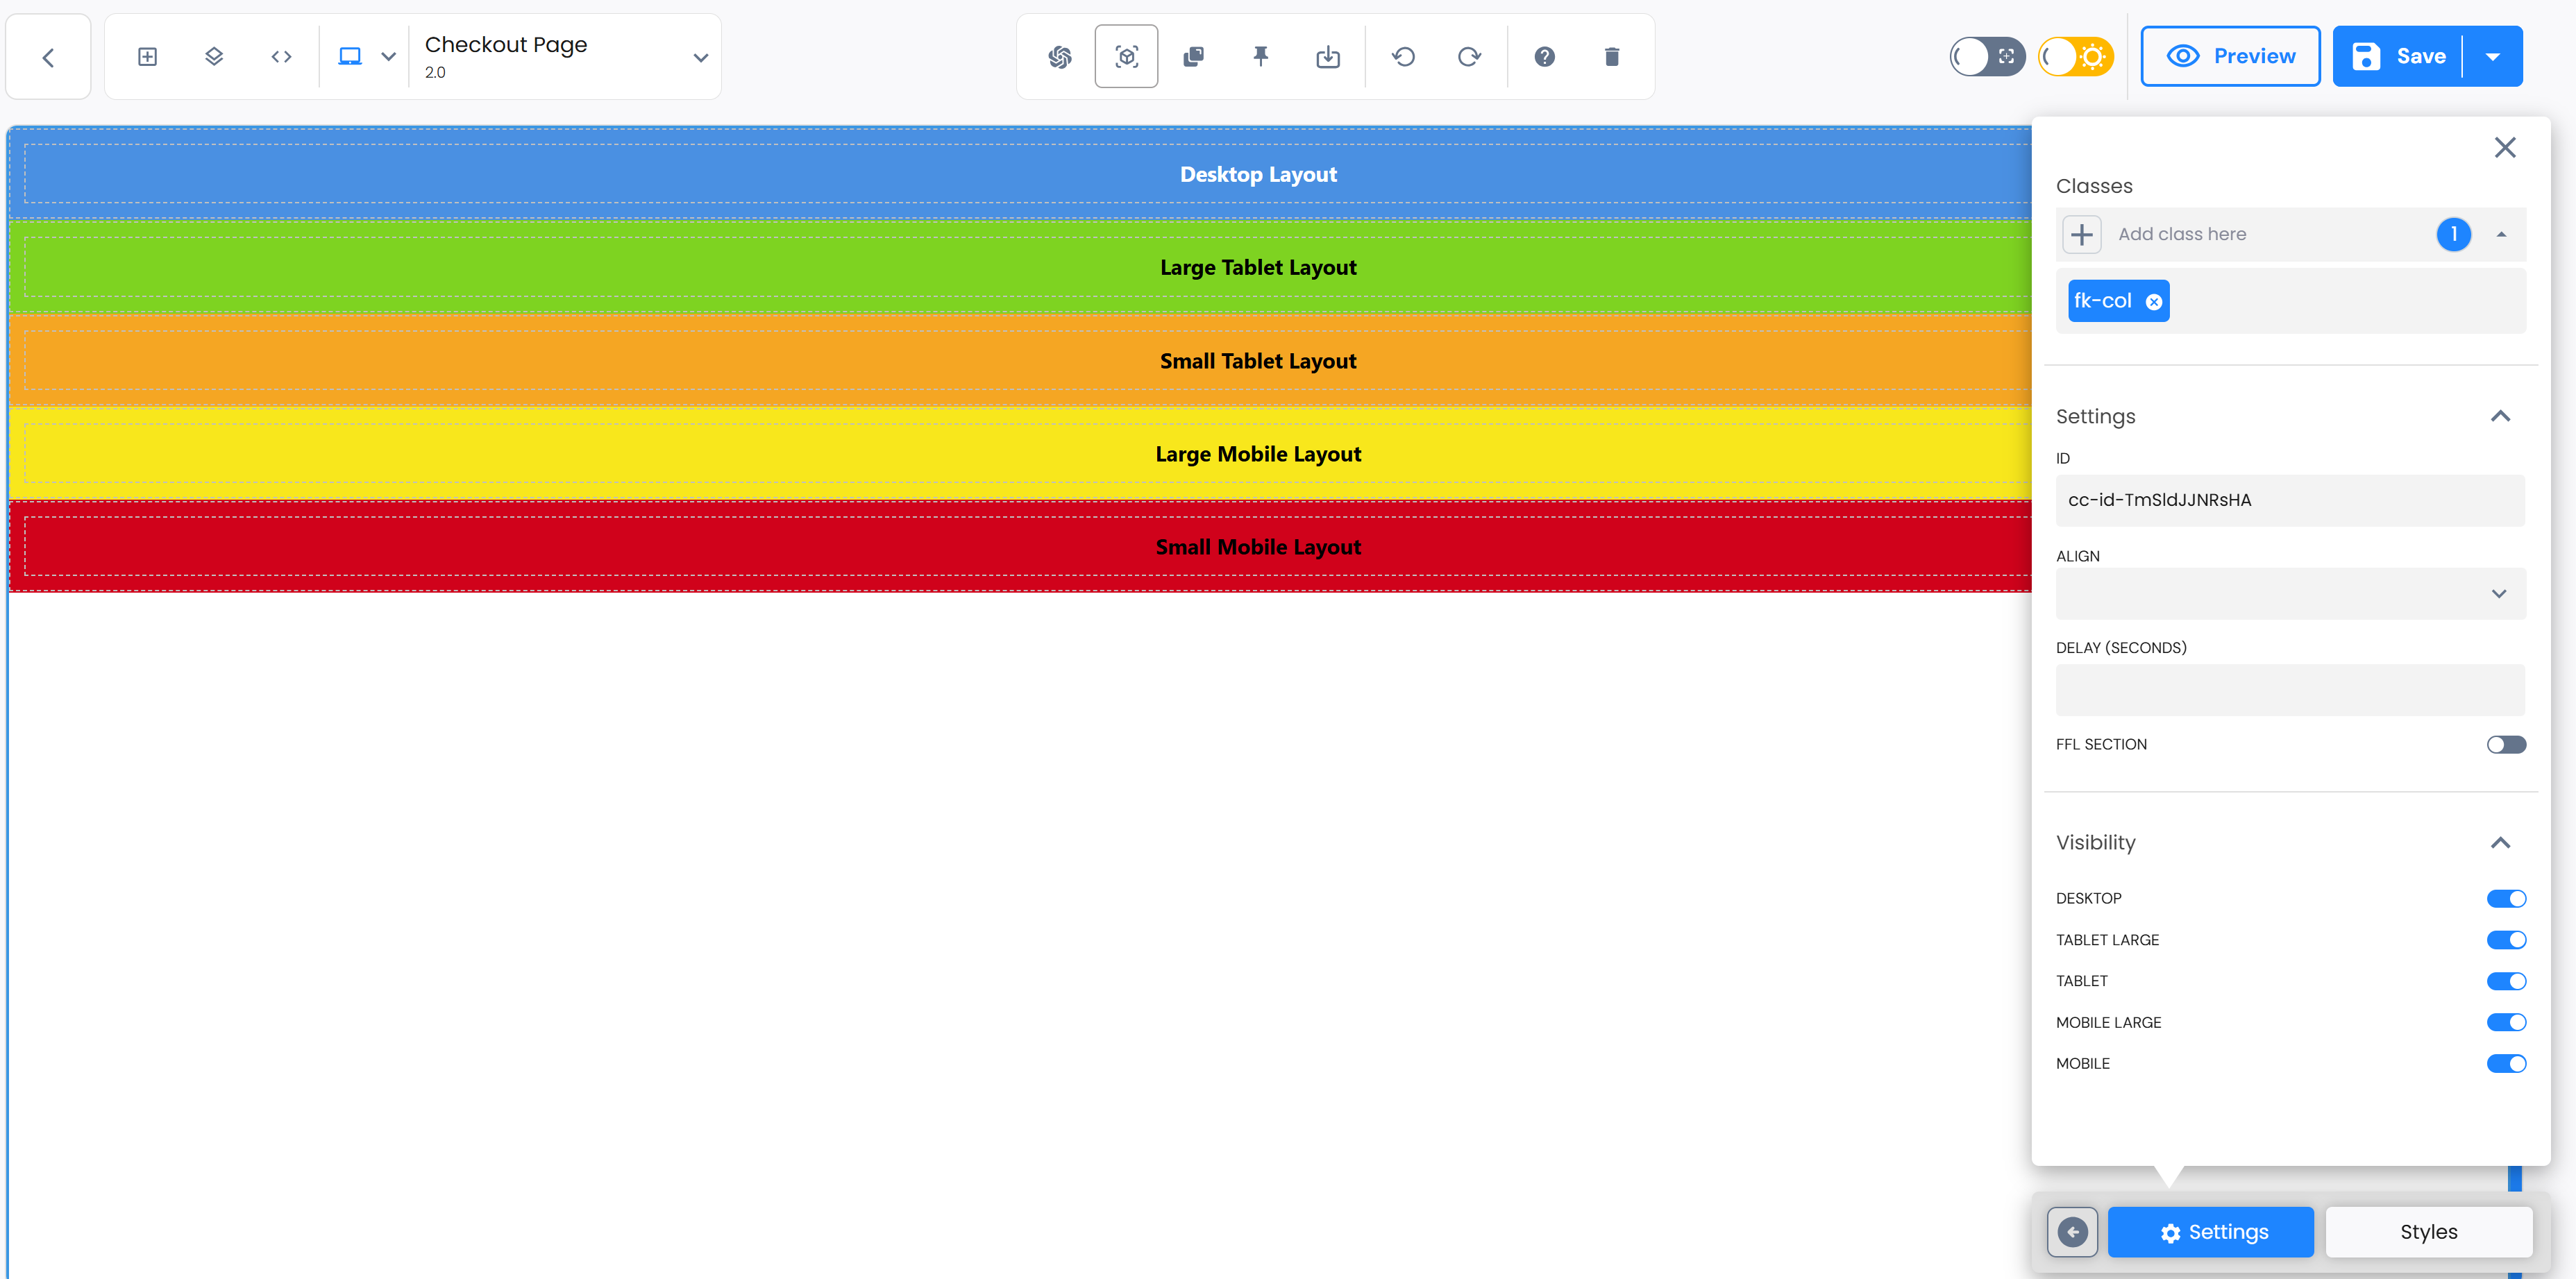Collapse the Visibility section
The width and height of the screenshot is (2576, 1279).
[2499, 843]
